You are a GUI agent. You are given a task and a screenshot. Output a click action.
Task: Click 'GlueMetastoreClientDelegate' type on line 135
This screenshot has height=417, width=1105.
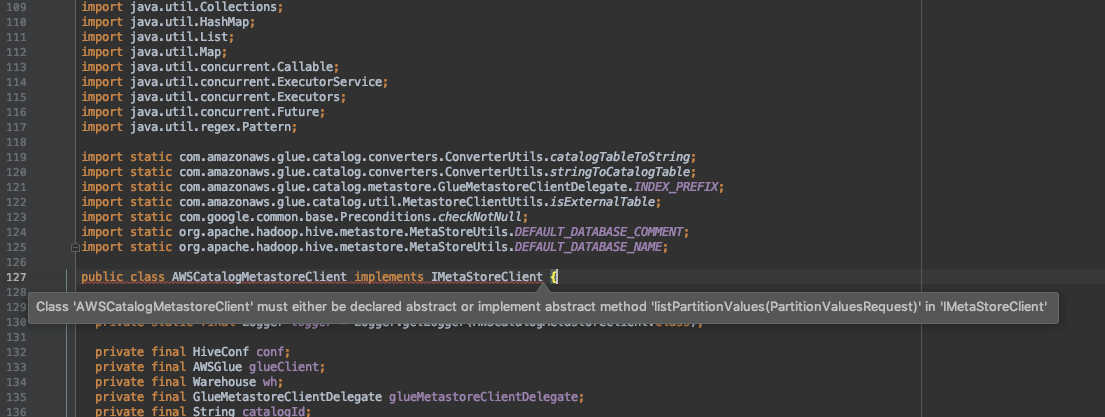tap(288, 397)
